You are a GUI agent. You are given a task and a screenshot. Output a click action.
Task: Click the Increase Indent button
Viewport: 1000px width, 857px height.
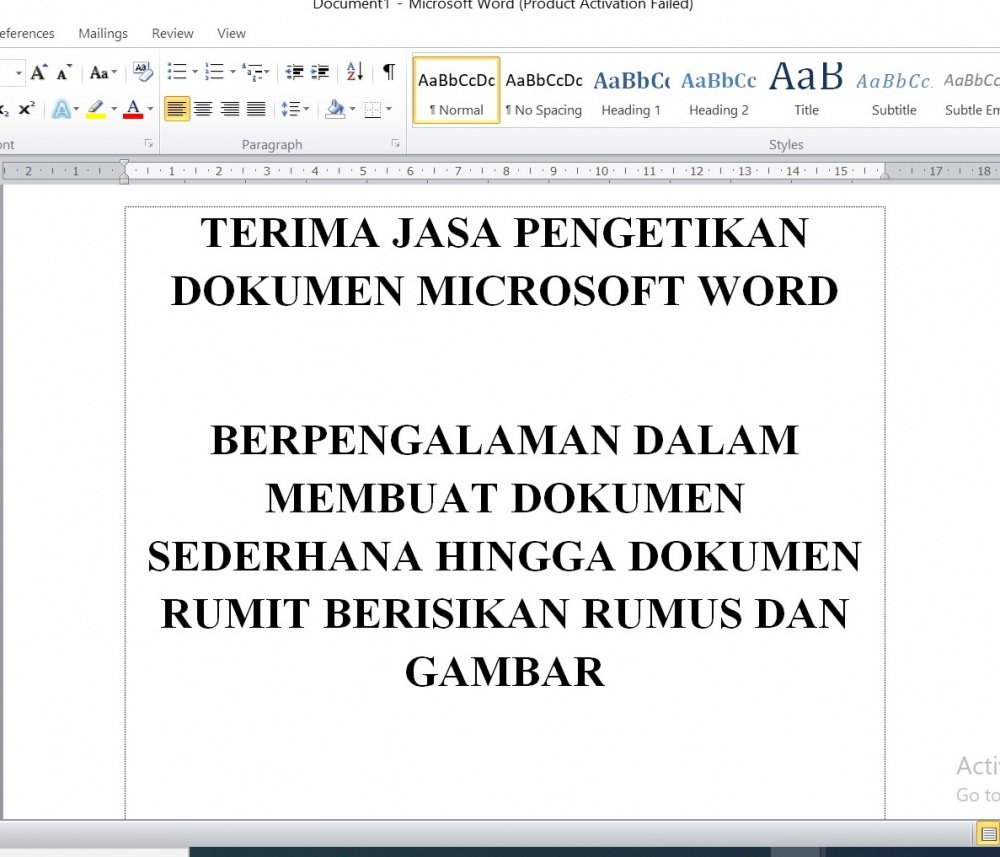(320, 71)
